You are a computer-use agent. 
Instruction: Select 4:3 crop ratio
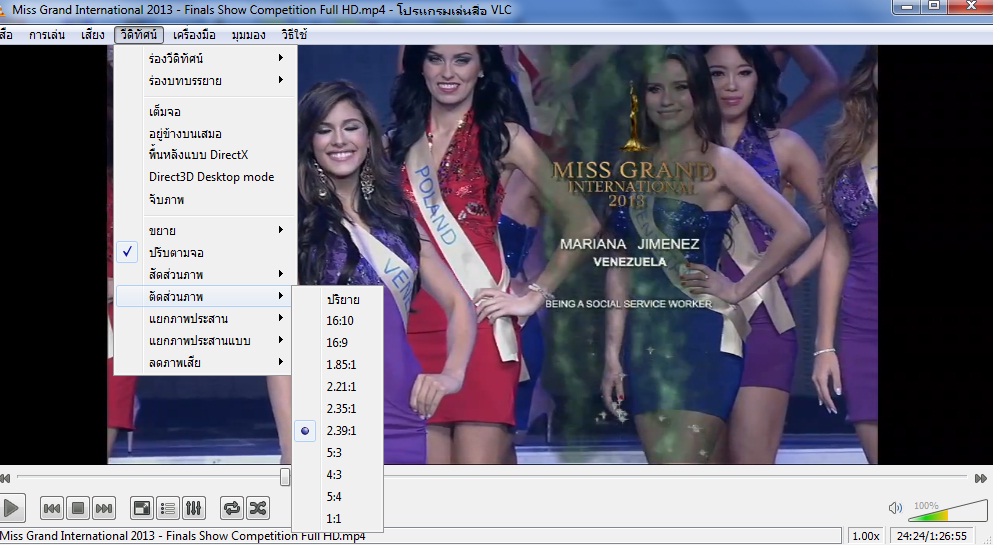[337, 475]
